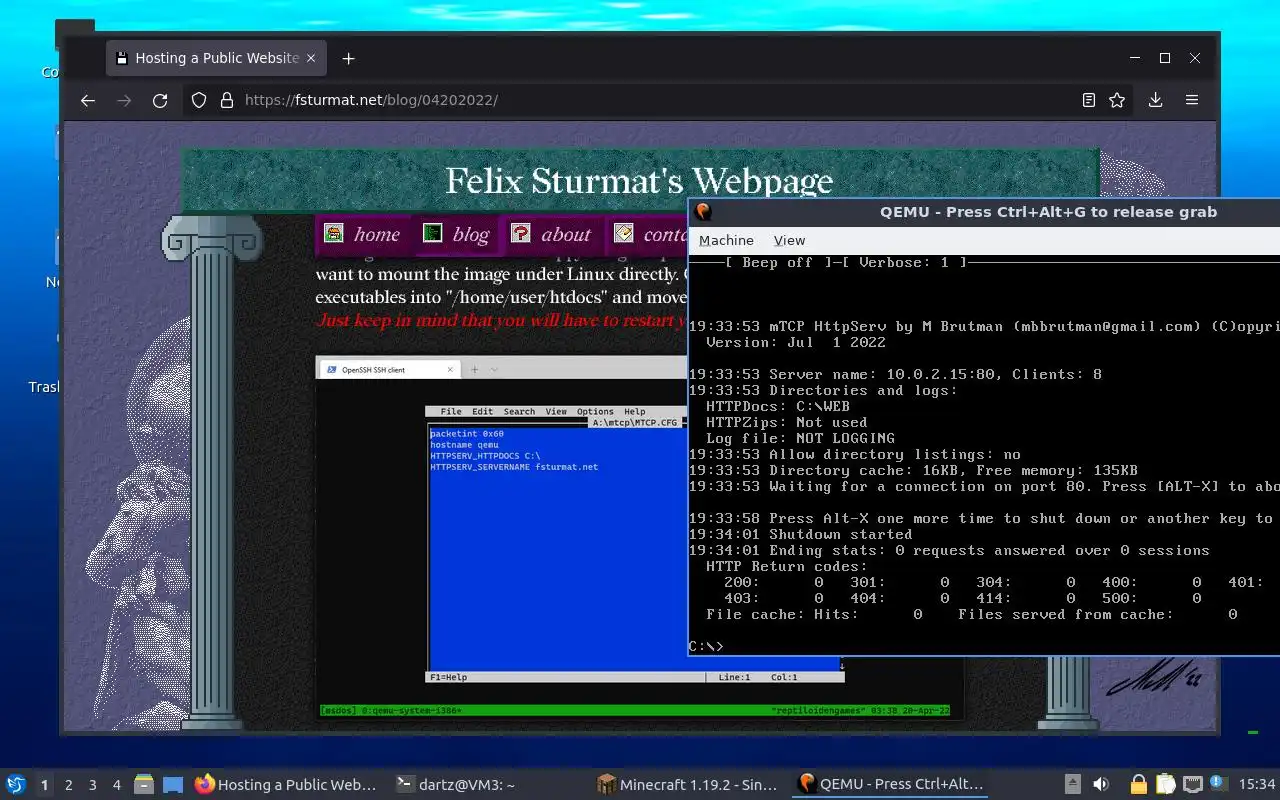The height and width of the screenshot is (800, 1280).
Task: Open the shield tracking protection icon
Action: (x=199, y=100)
